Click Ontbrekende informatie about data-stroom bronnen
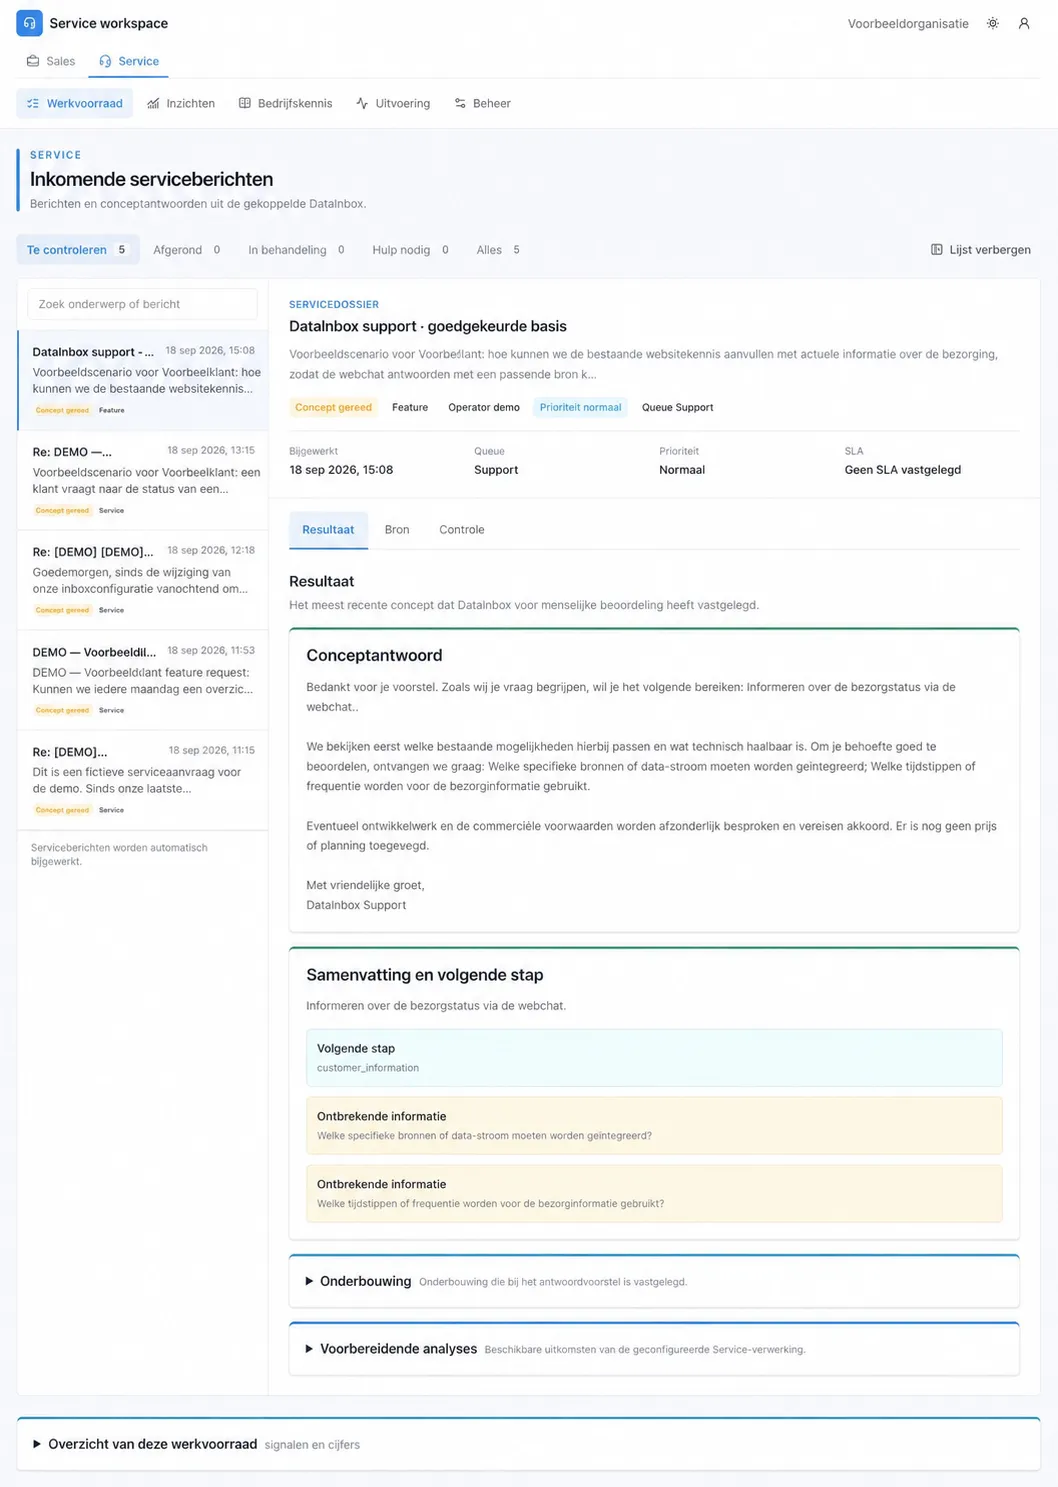 [x=654, y=1125]
